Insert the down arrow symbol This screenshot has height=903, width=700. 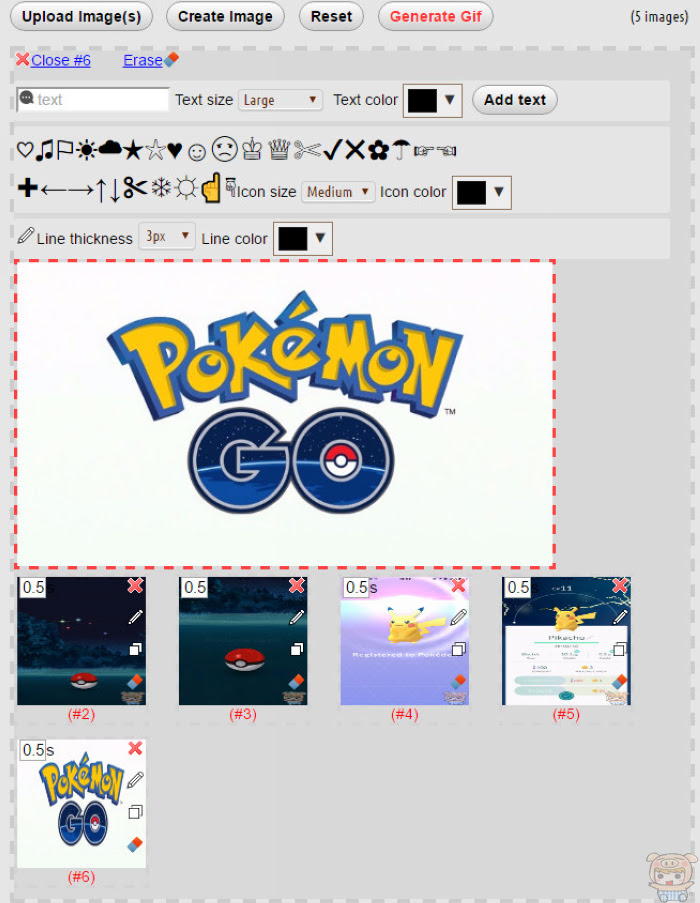point(115,189)
